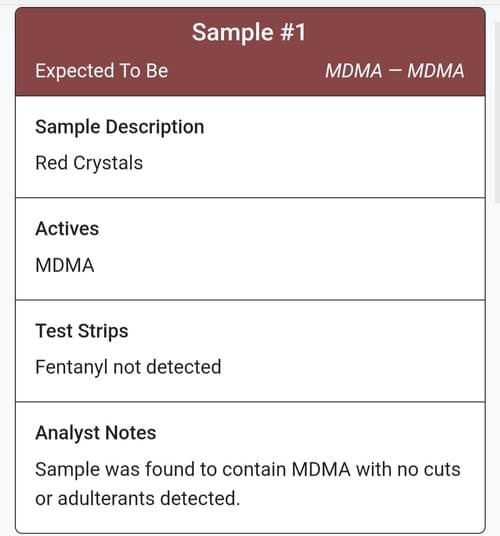This screenshot has width=500, height=536.
Task: Select the MDMA active ingredient text
Action: pos(65,265)
